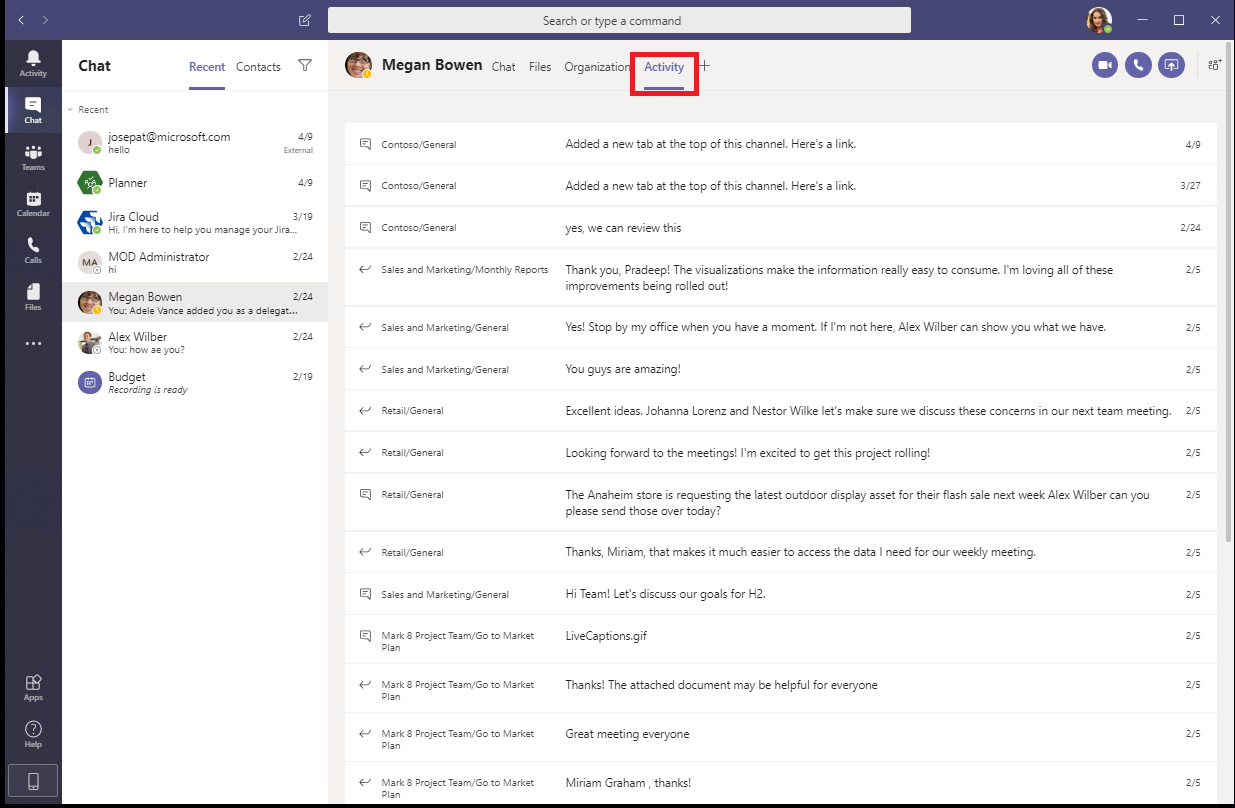Screen dimensions: 1235x808
Task: Go back using the back arrow
Action: click(x=21, y=20)
